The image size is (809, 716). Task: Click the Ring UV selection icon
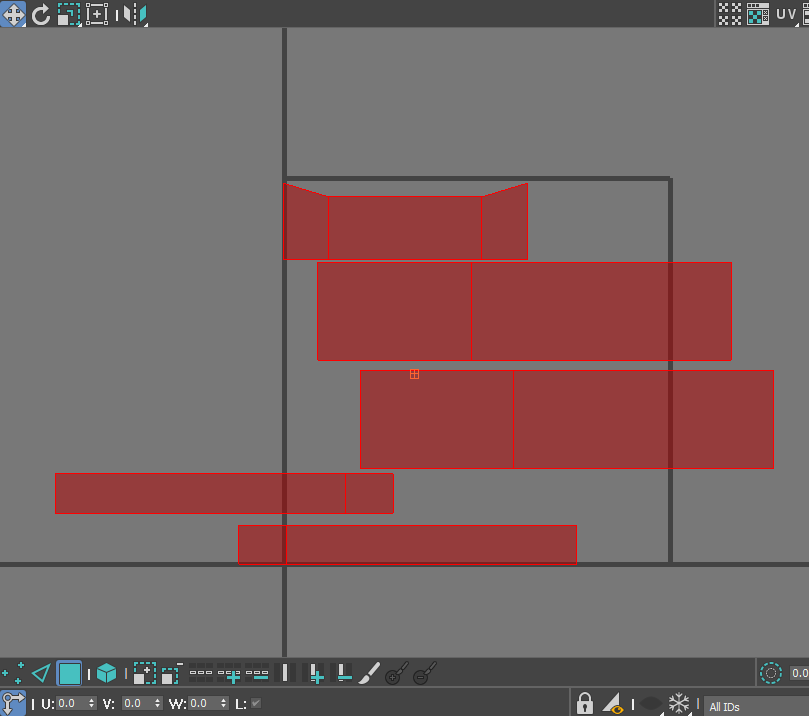[285, 673]
